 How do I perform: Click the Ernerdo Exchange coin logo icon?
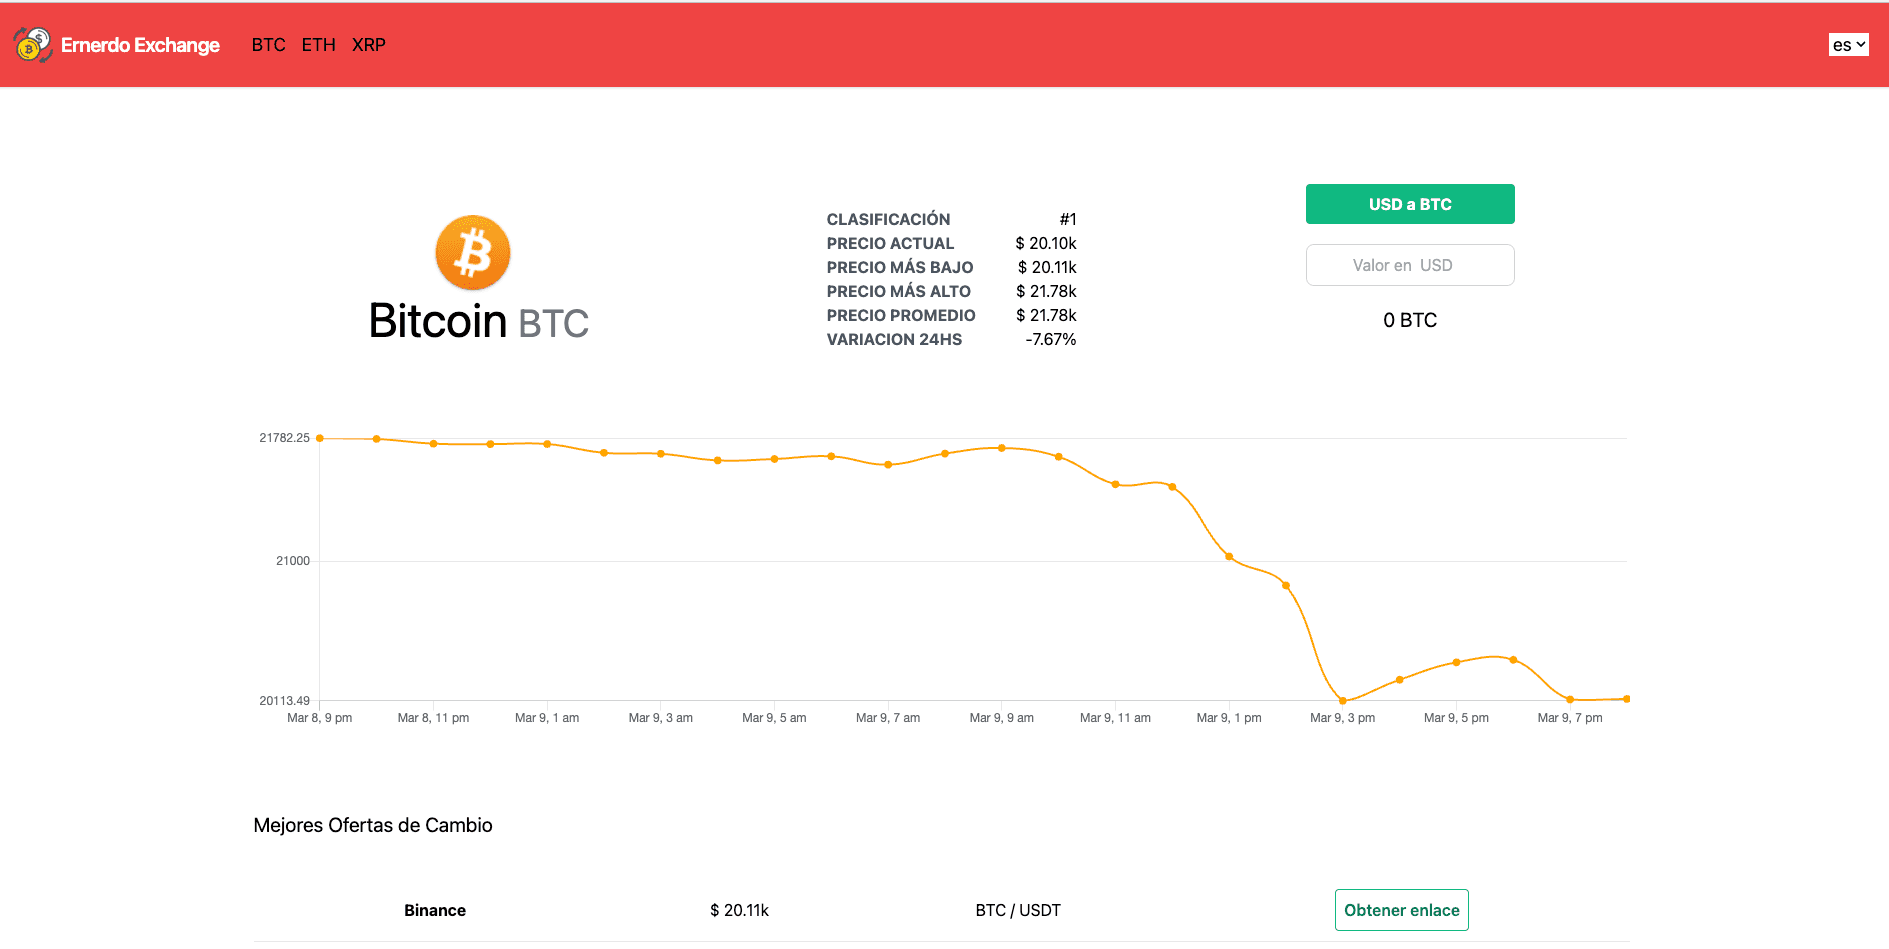point(33,45)
